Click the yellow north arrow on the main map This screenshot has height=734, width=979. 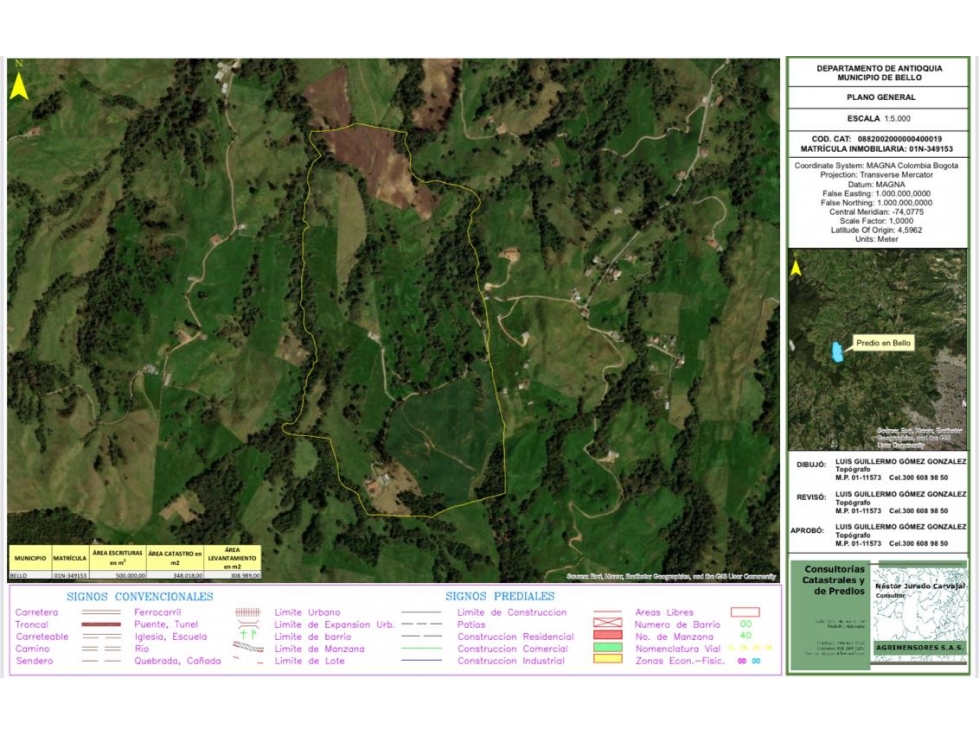19,86
